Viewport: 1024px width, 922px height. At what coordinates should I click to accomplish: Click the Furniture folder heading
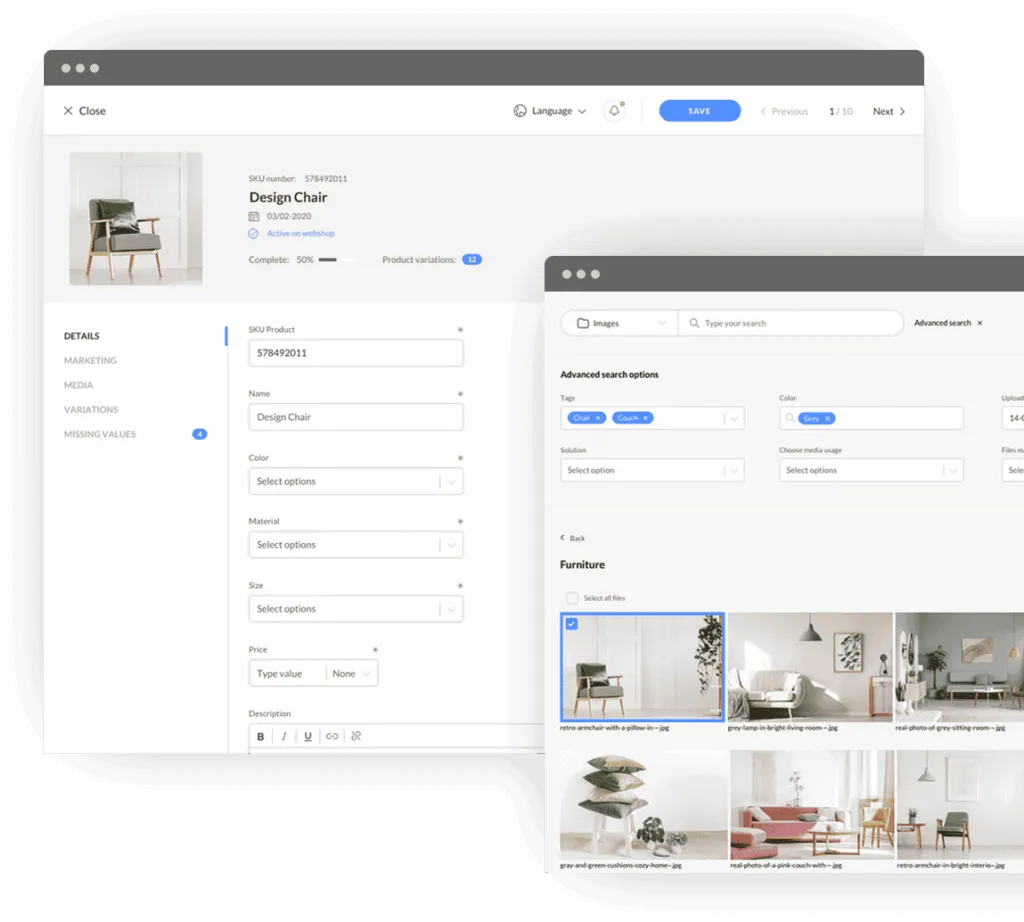[x=582, y=565]
